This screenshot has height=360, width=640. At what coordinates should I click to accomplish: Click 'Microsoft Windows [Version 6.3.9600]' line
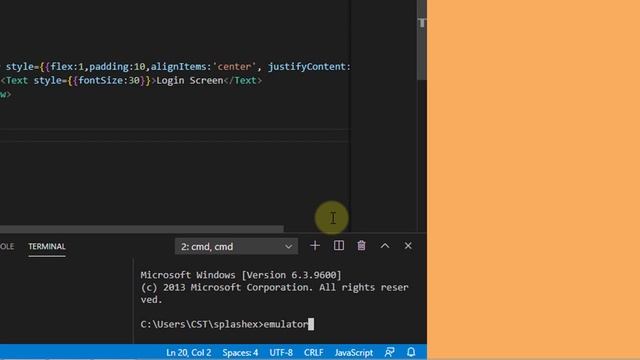(241, 275)
